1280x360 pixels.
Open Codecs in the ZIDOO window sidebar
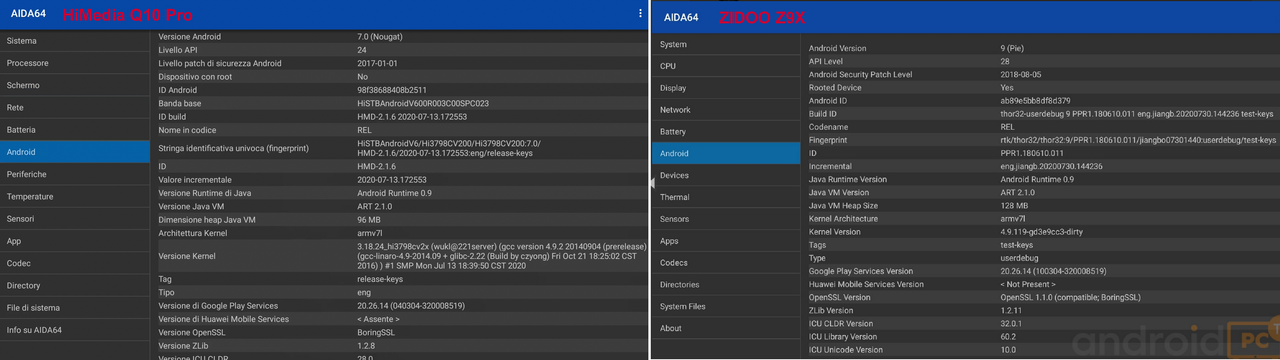point(725,263)
